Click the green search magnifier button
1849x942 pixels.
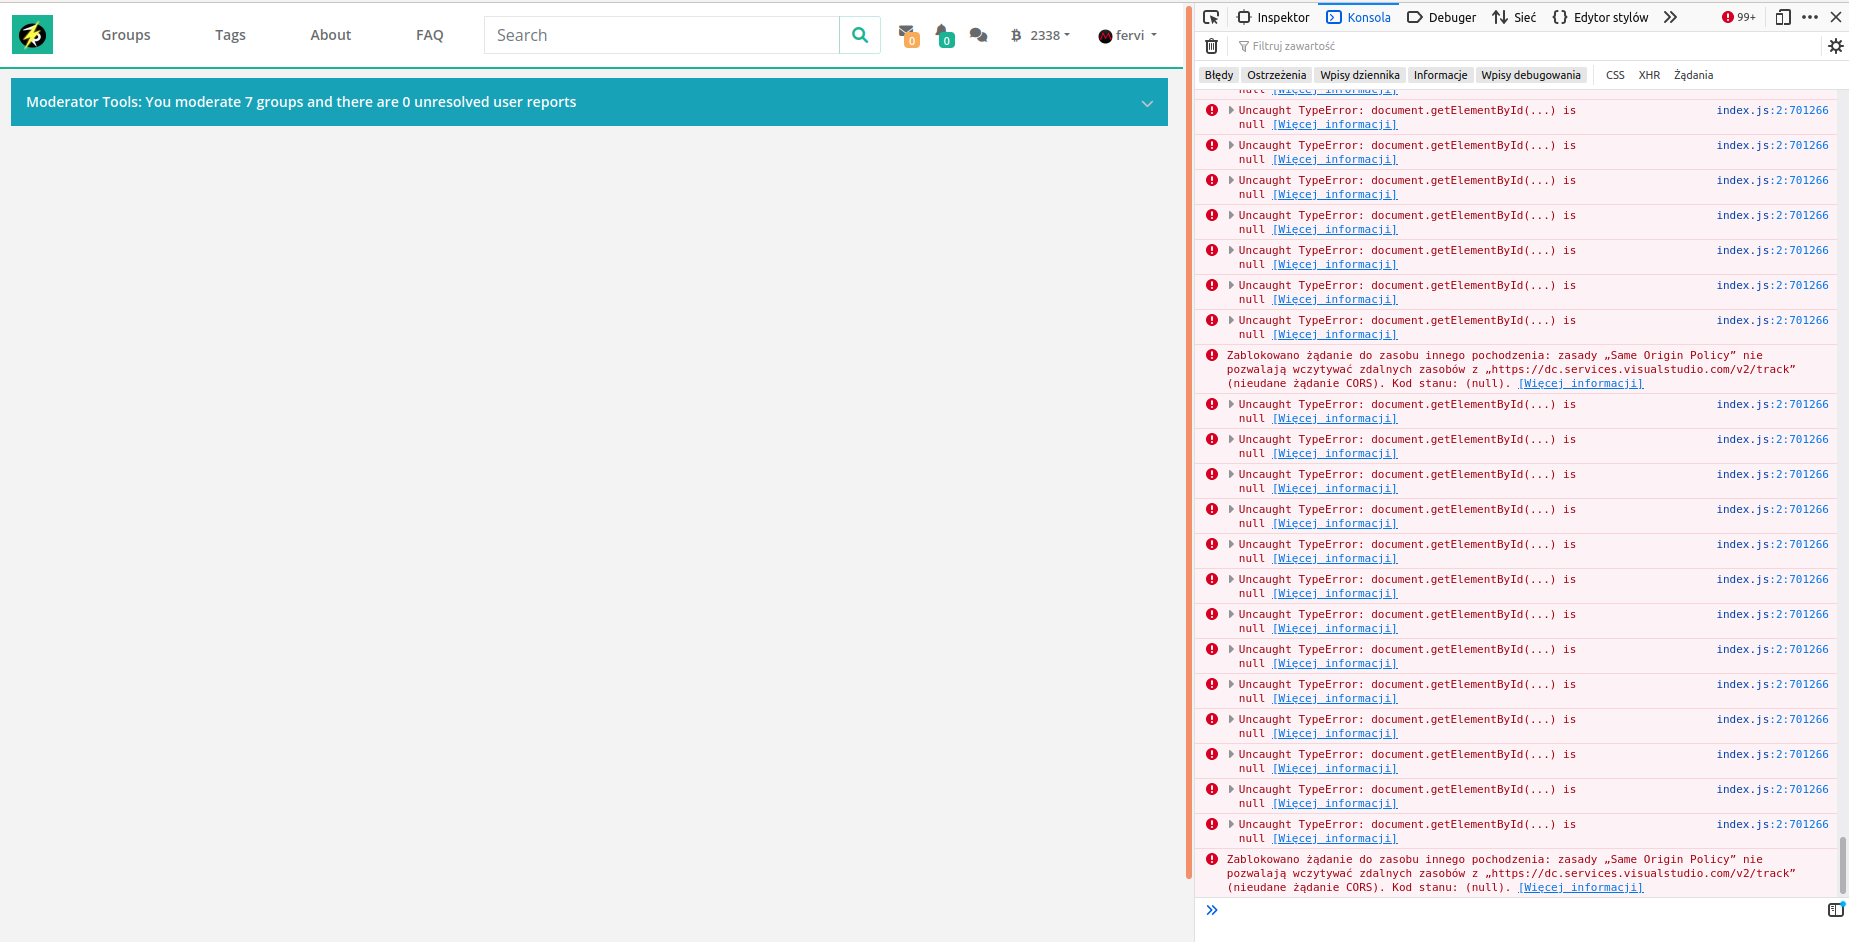(x=860, y=35)
